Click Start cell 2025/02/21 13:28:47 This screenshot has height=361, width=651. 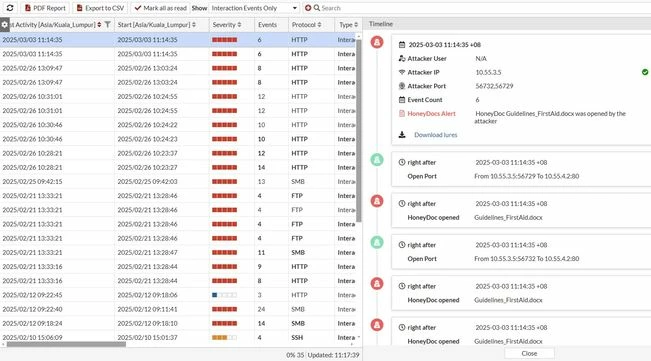point(147,253)
